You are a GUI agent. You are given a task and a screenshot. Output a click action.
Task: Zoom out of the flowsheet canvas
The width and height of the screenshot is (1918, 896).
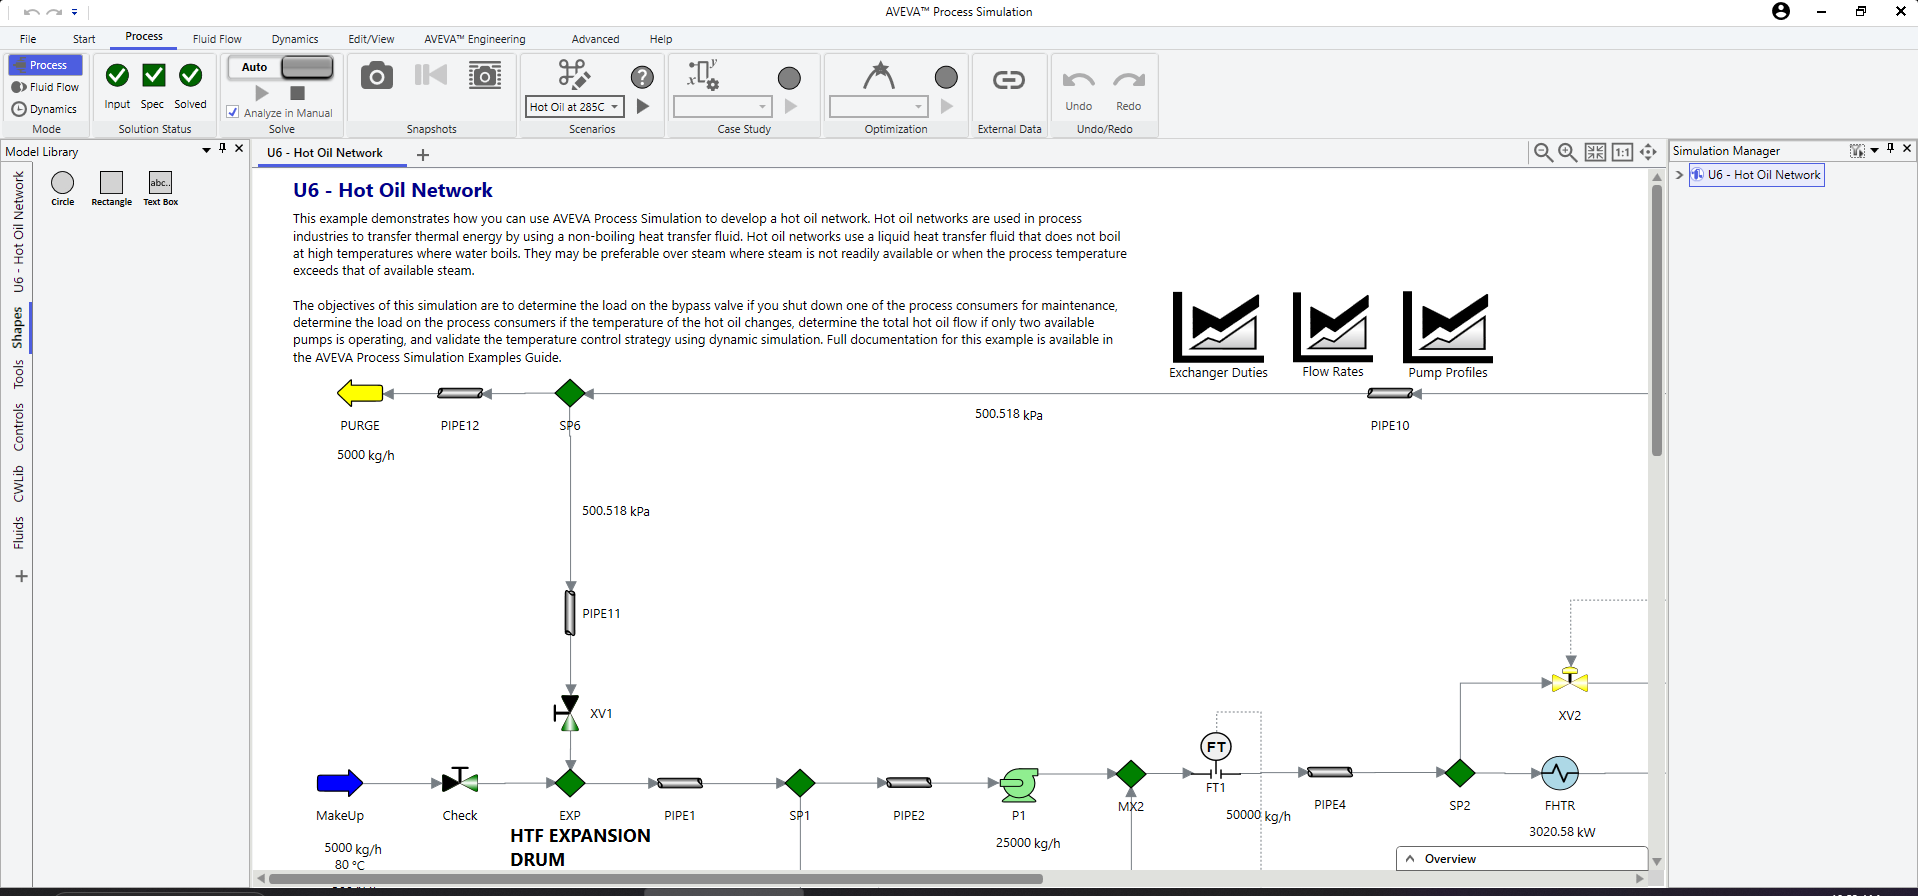tap(1543, 152)
